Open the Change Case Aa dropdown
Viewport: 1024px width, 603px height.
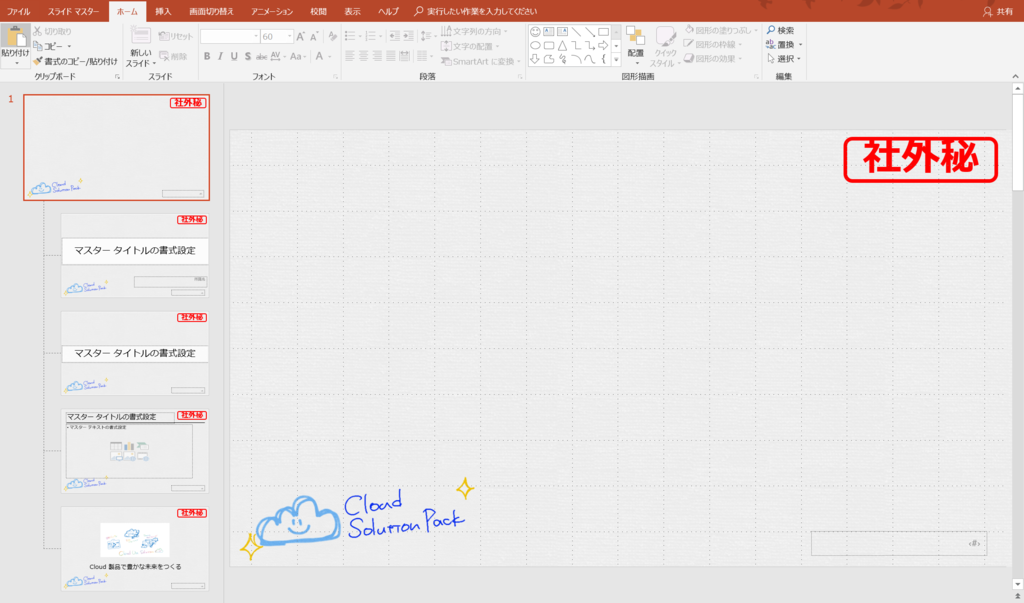click(298, 56)
